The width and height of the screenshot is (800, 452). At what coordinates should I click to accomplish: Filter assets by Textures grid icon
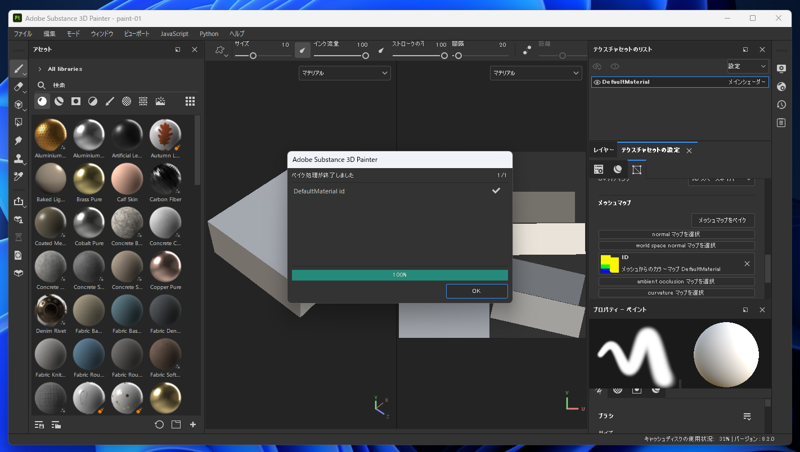coord(143,101)
